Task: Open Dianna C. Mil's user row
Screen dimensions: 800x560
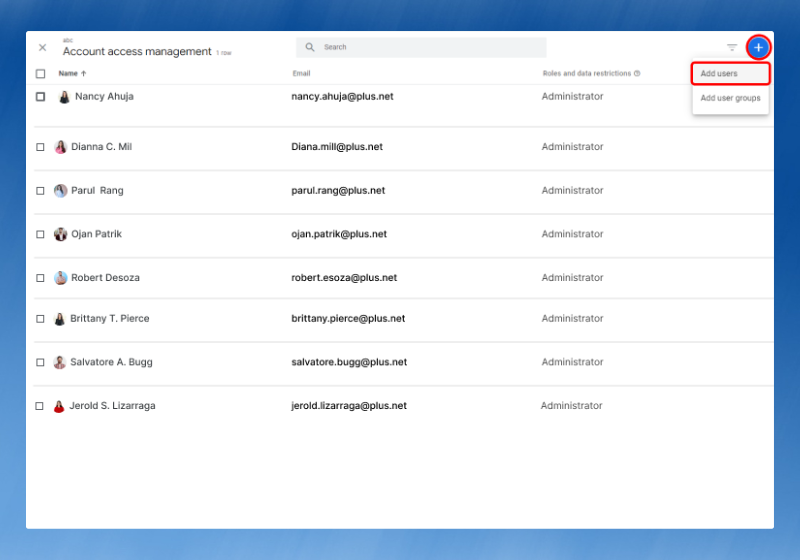Action: [101, 147]
